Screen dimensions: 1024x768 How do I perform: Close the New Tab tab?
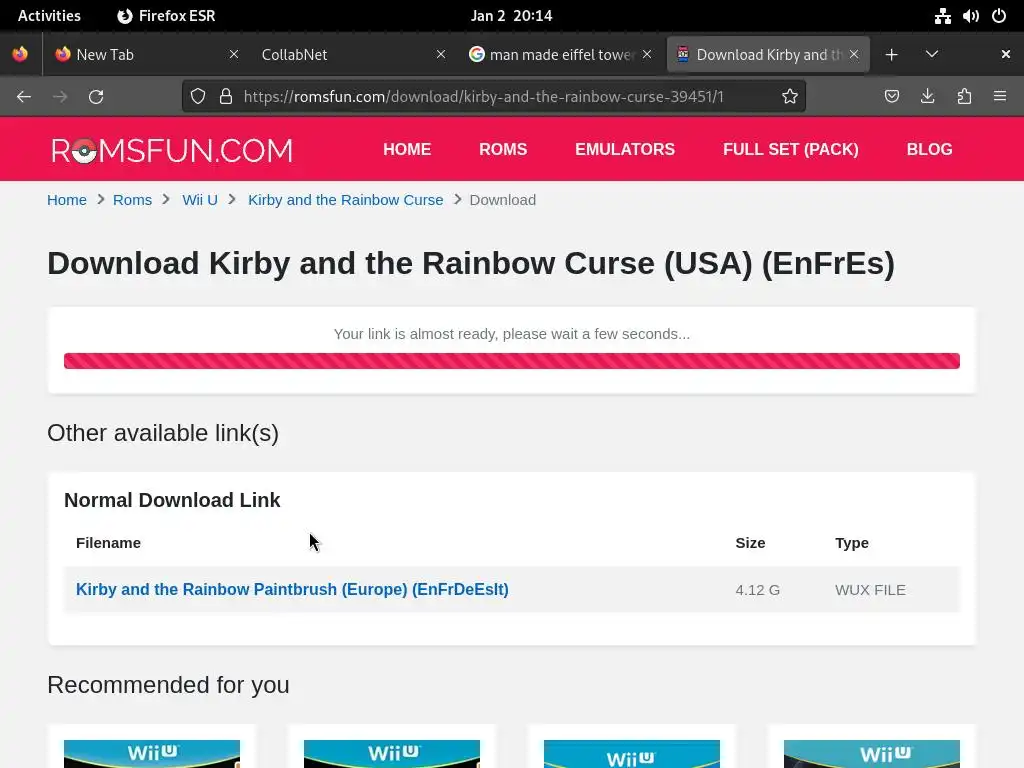[x=234, y=54]
